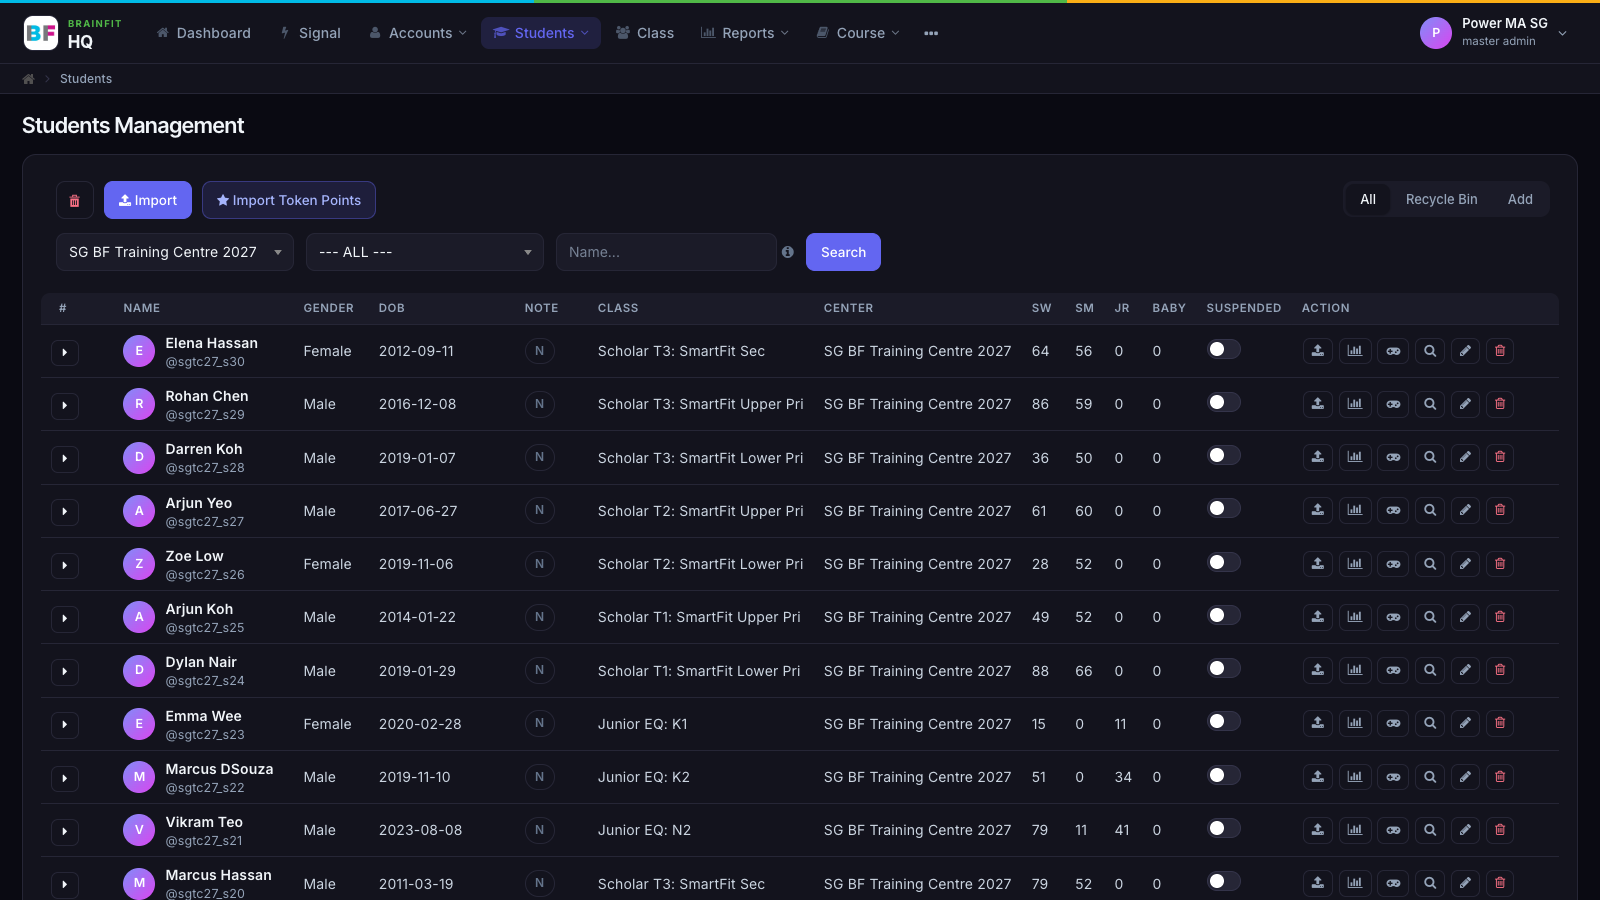1600x900 pixels.
Task: Toggle suspended switch for Elena Hassan
Action: (1223, 349)
